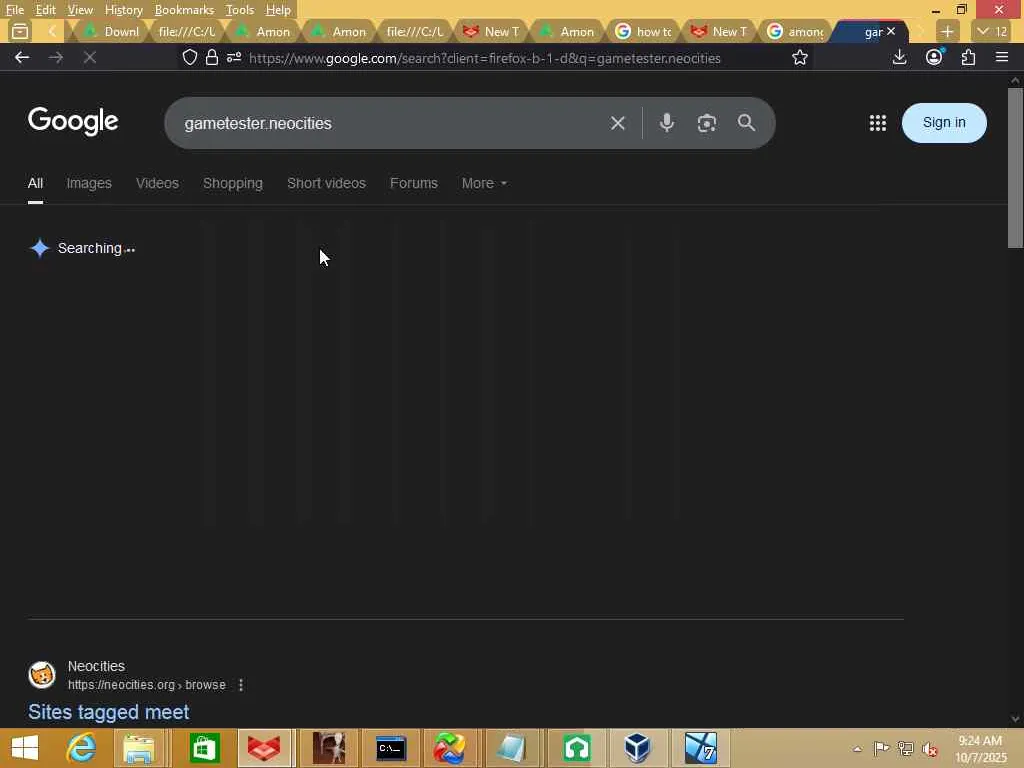The height and width of the screenshot is (768, 1024).
Task: Open the options menu for the Neocities result
Action: (241, 685)
